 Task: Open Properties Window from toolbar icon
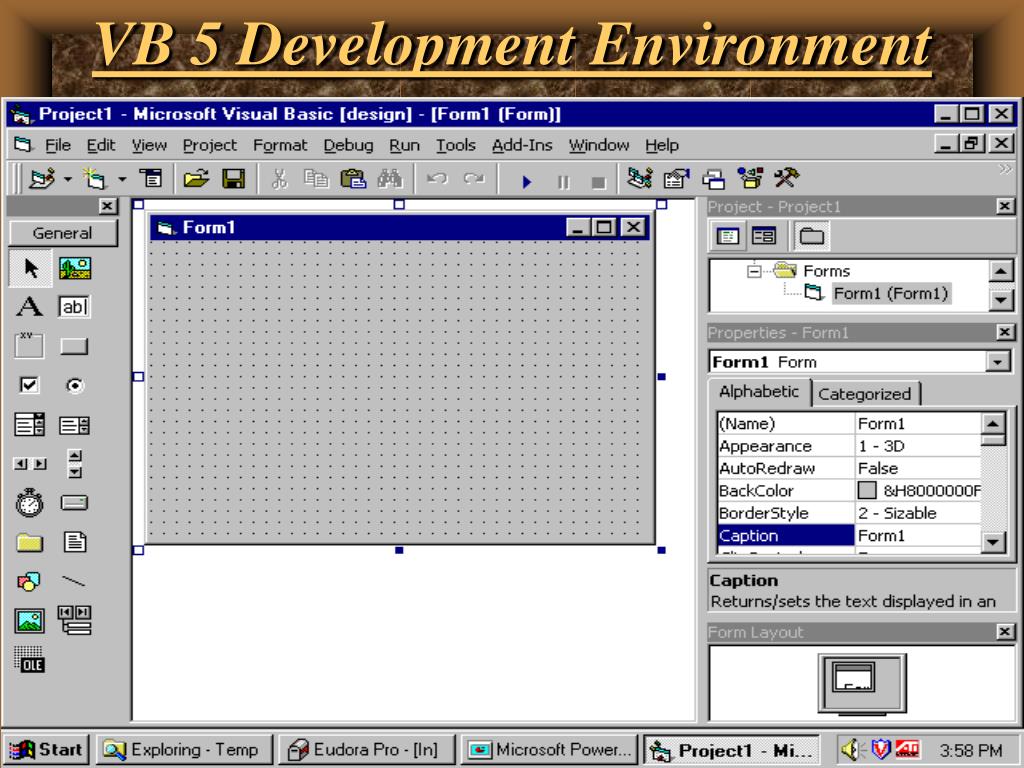677,178
